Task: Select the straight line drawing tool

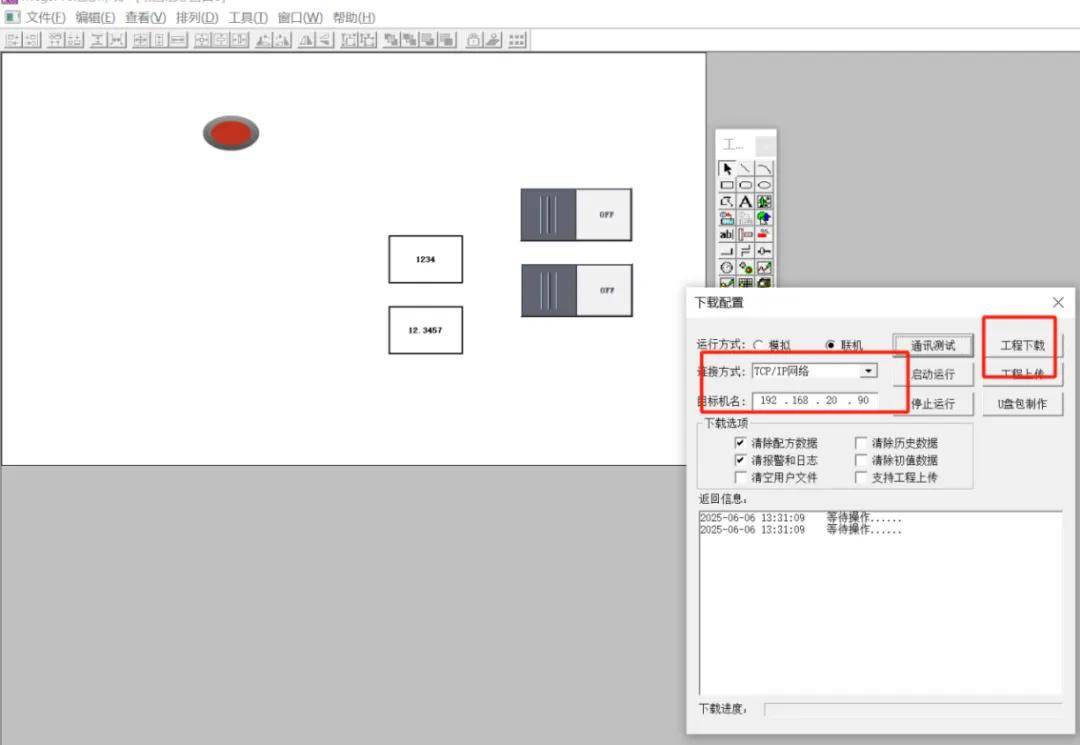Action: click(745, 168)
